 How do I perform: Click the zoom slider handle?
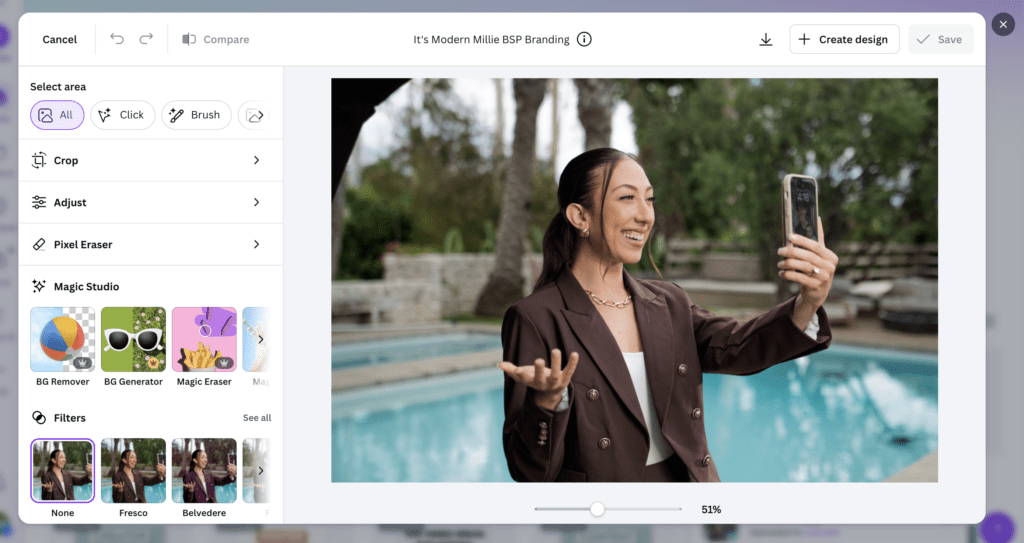pos(597,509)
